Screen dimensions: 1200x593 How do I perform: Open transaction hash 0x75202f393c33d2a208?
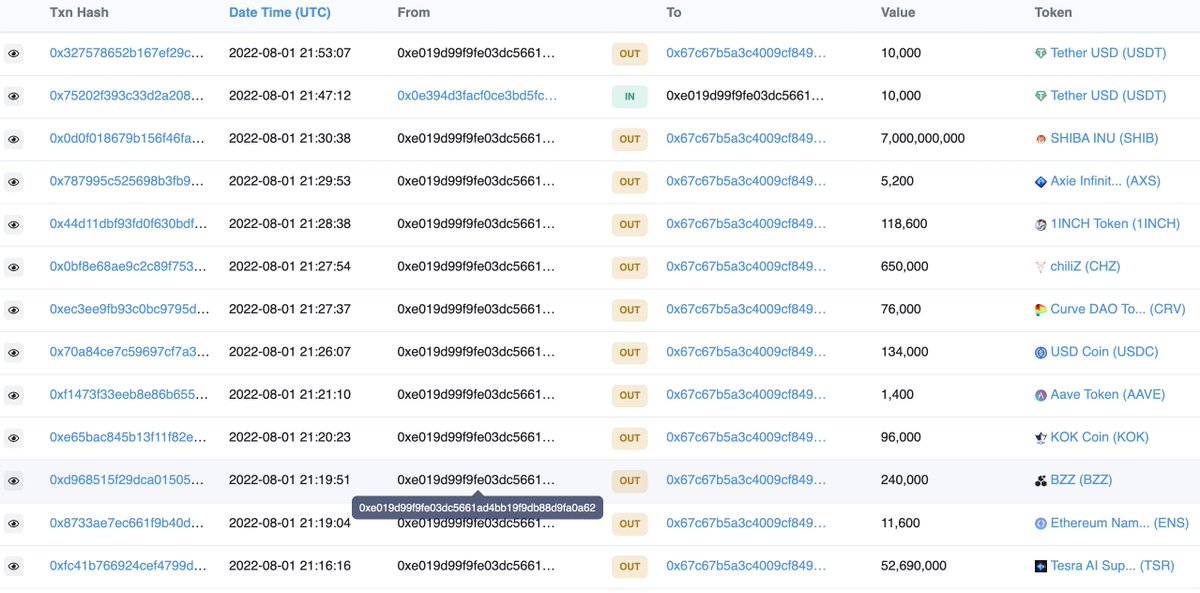point(128,96)
